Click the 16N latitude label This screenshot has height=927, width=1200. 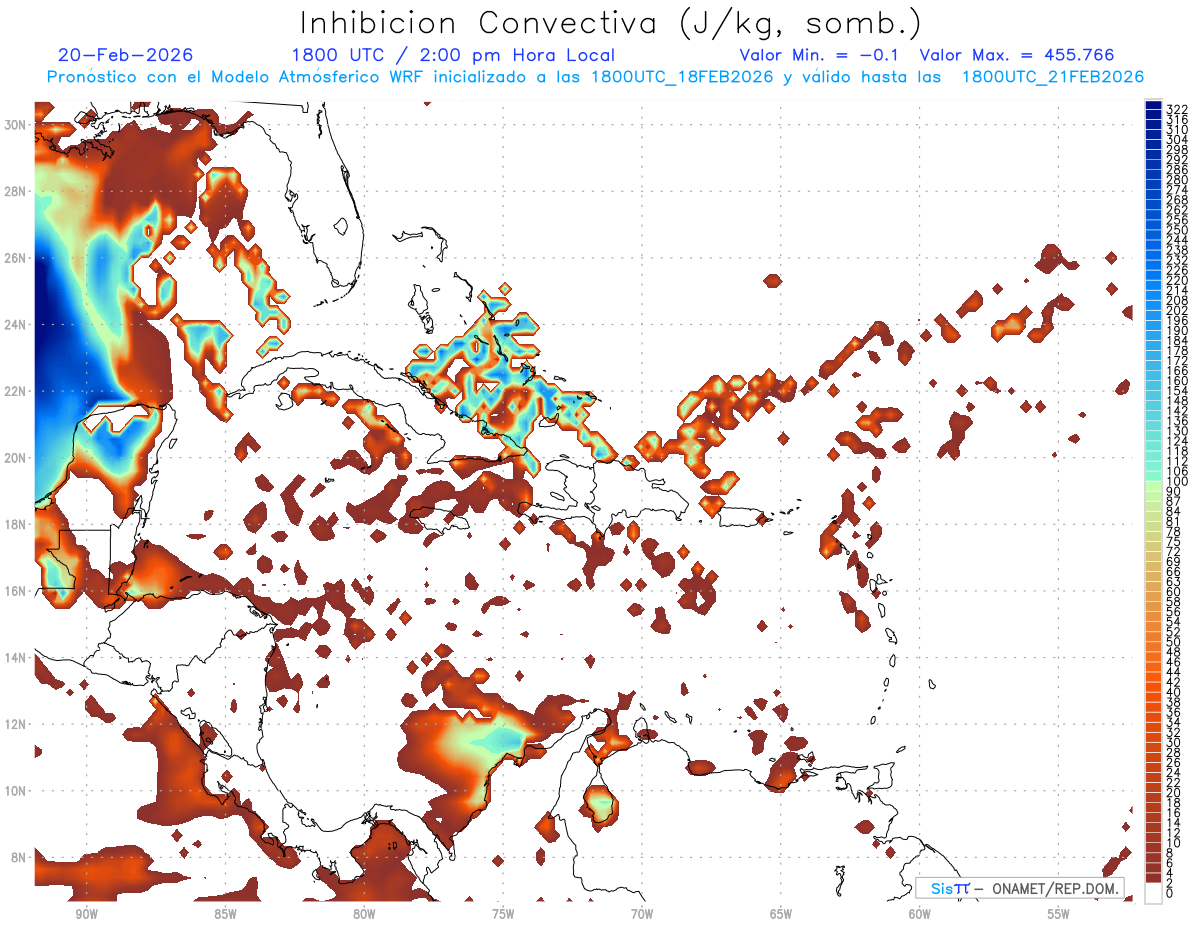tap(17, 591)
